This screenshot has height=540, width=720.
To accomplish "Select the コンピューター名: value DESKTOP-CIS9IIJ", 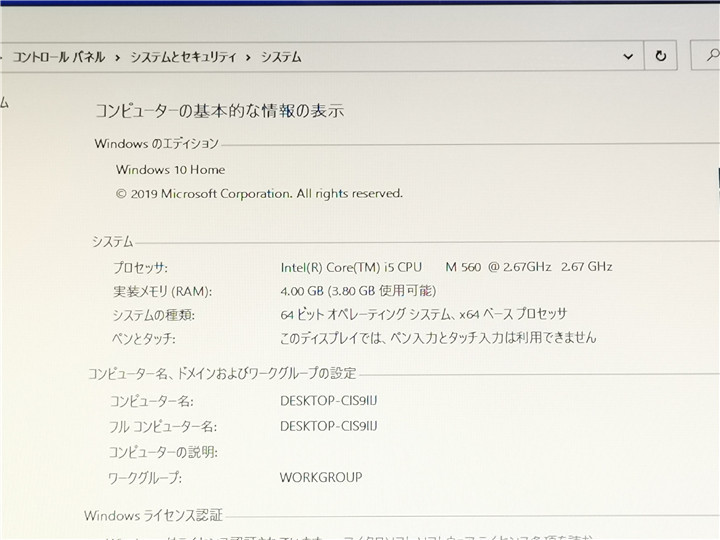I will 329,401.
